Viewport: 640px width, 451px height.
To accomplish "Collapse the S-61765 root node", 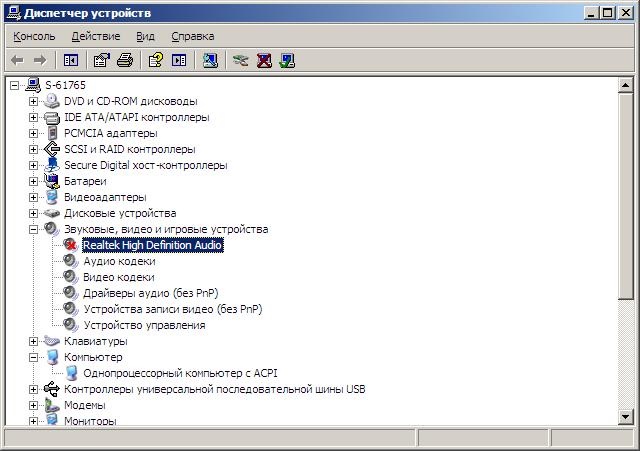I will (x=15, y=85).
